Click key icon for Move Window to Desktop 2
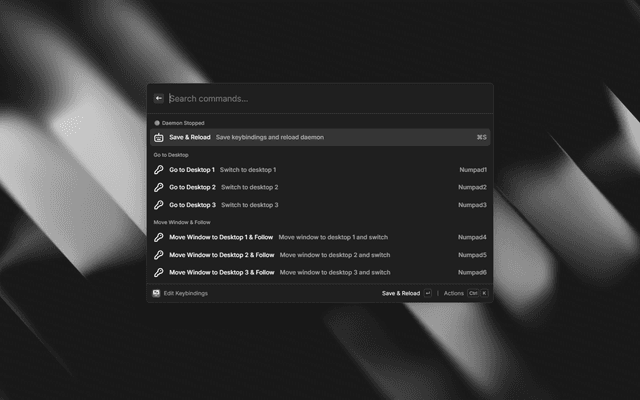Image resolution: width=640 pixels, height=400 pixels. [x=158, y=255]
